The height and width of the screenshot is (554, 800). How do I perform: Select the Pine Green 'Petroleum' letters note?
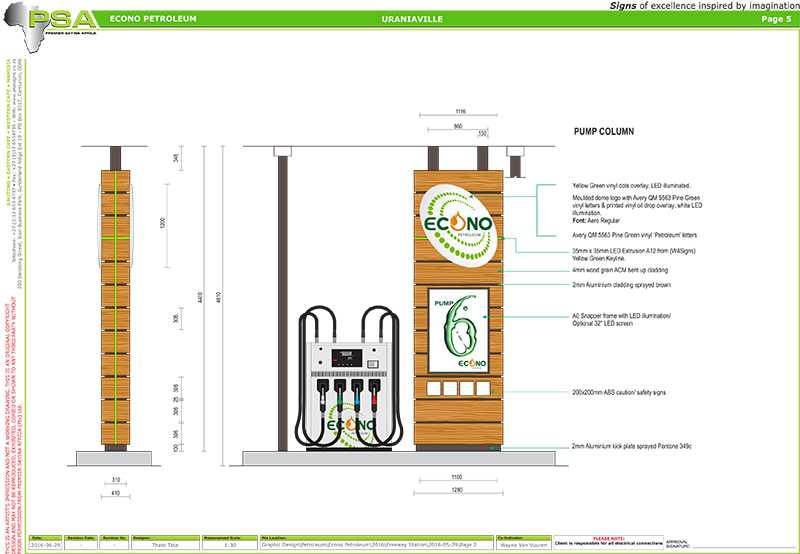click(x=634, y=235)
